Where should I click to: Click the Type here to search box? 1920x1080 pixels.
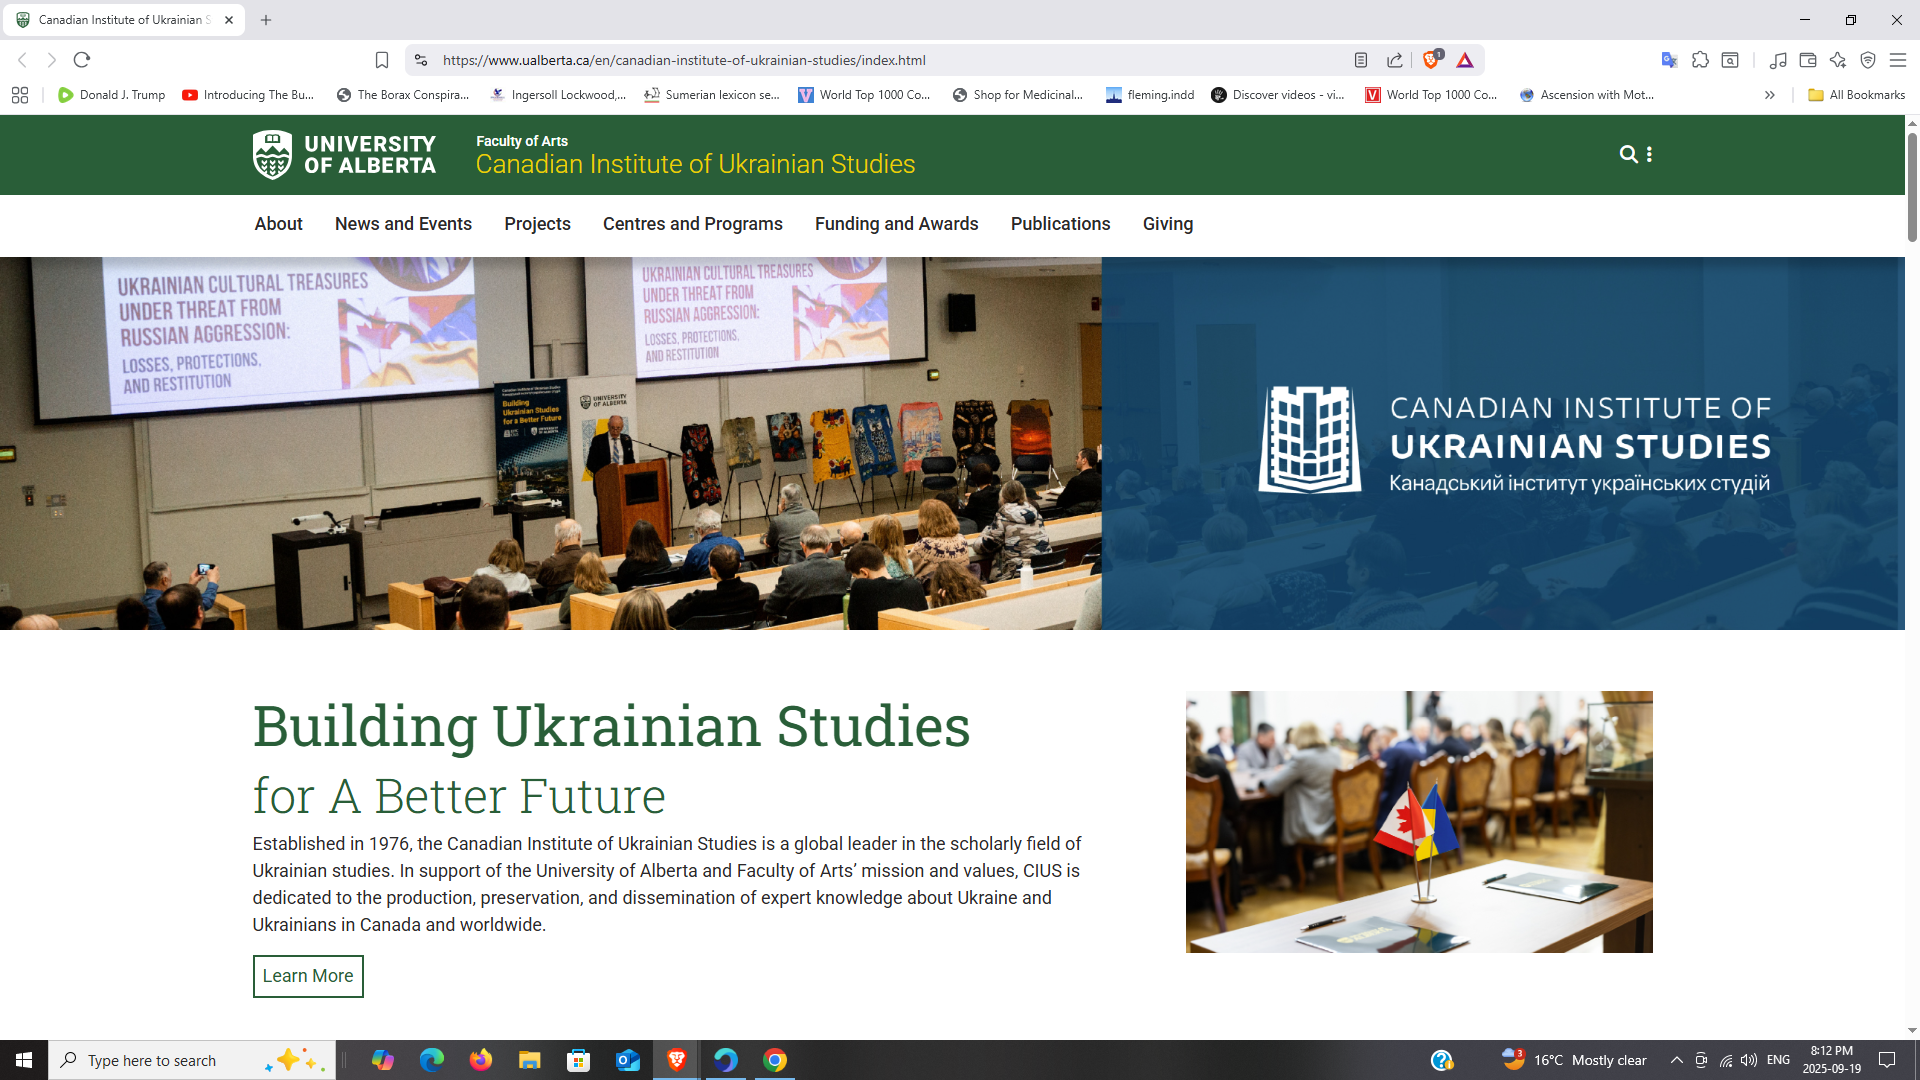pyautogui.click(x=192, y=1060)
